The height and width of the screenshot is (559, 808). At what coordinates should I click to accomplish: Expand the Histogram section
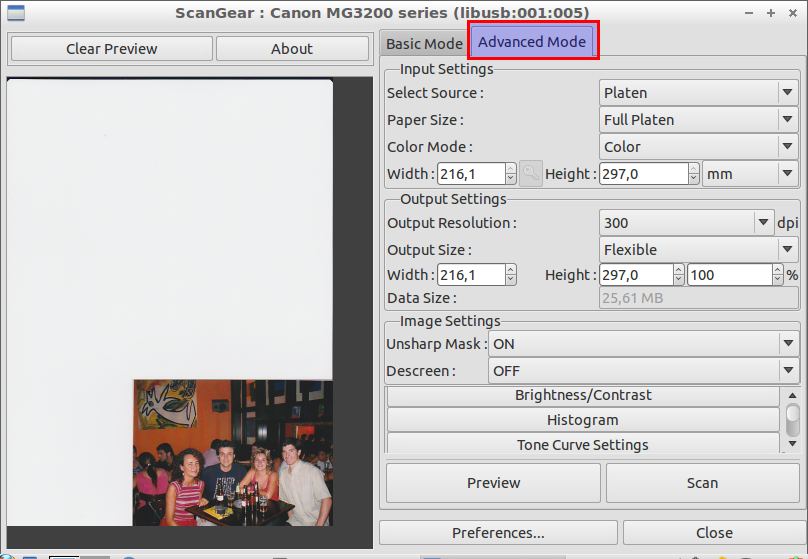[582, 420]
